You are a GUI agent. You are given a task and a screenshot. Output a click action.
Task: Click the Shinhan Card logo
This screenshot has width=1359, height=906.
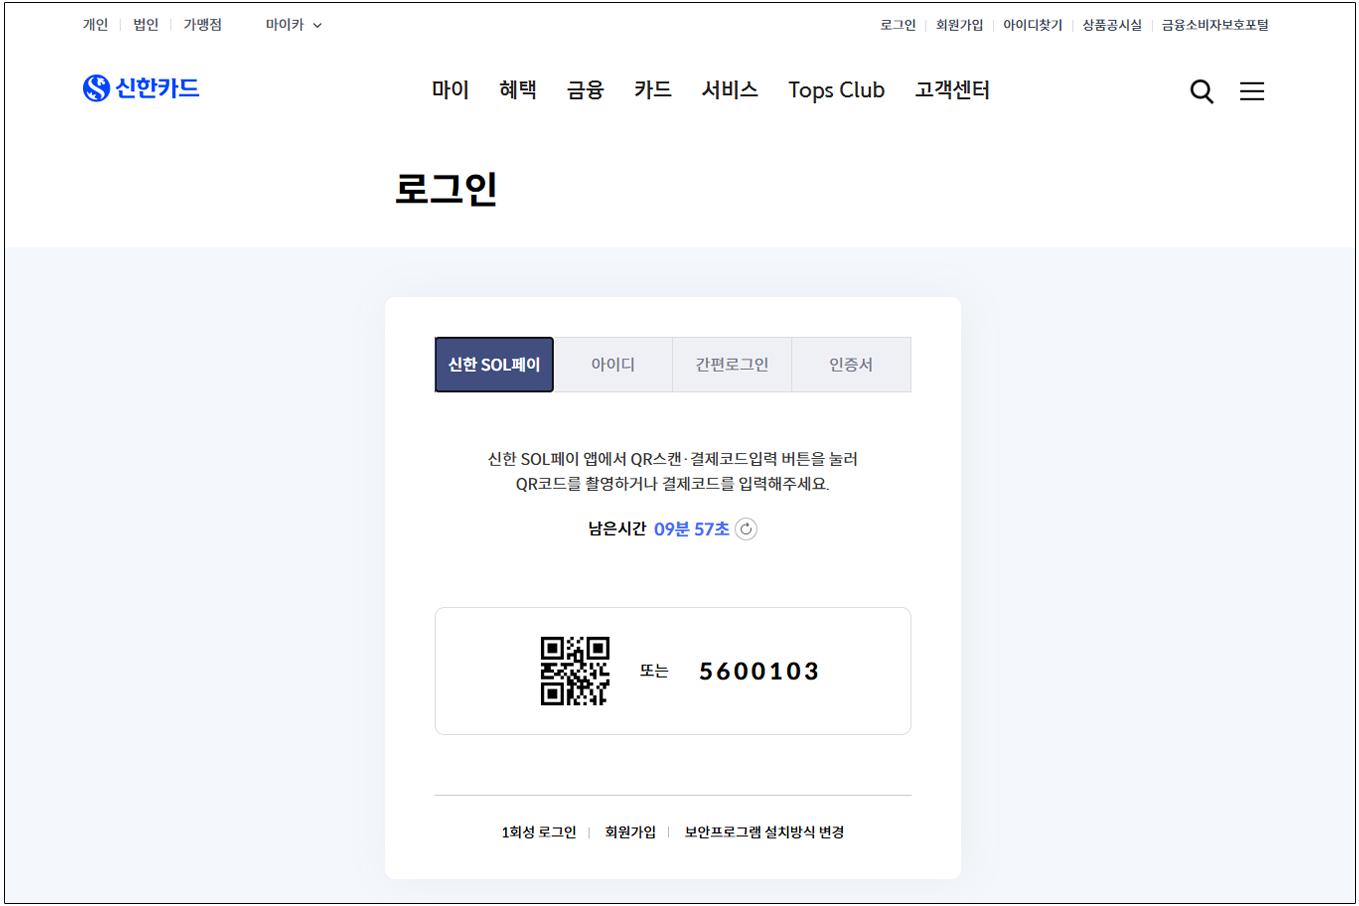pos(141,89)
